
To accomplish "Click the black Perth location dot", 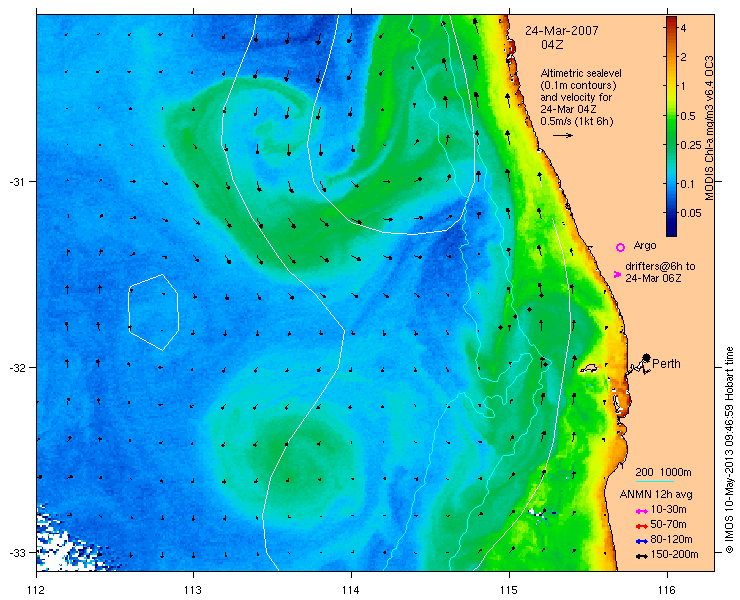I will pyautogui.click(x=647, y=357).
